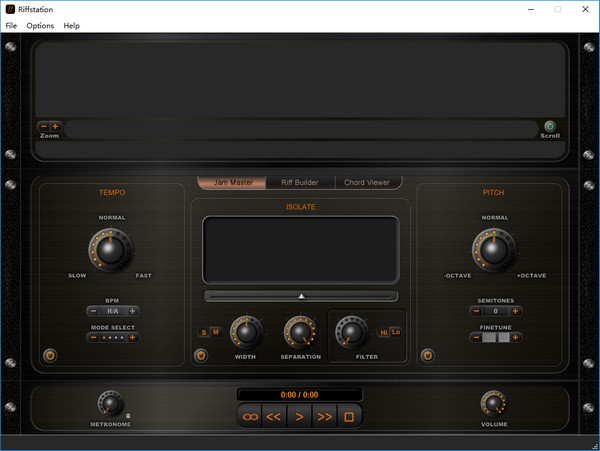
Task: Click the Metronome knob
Action: coord(110,404)
